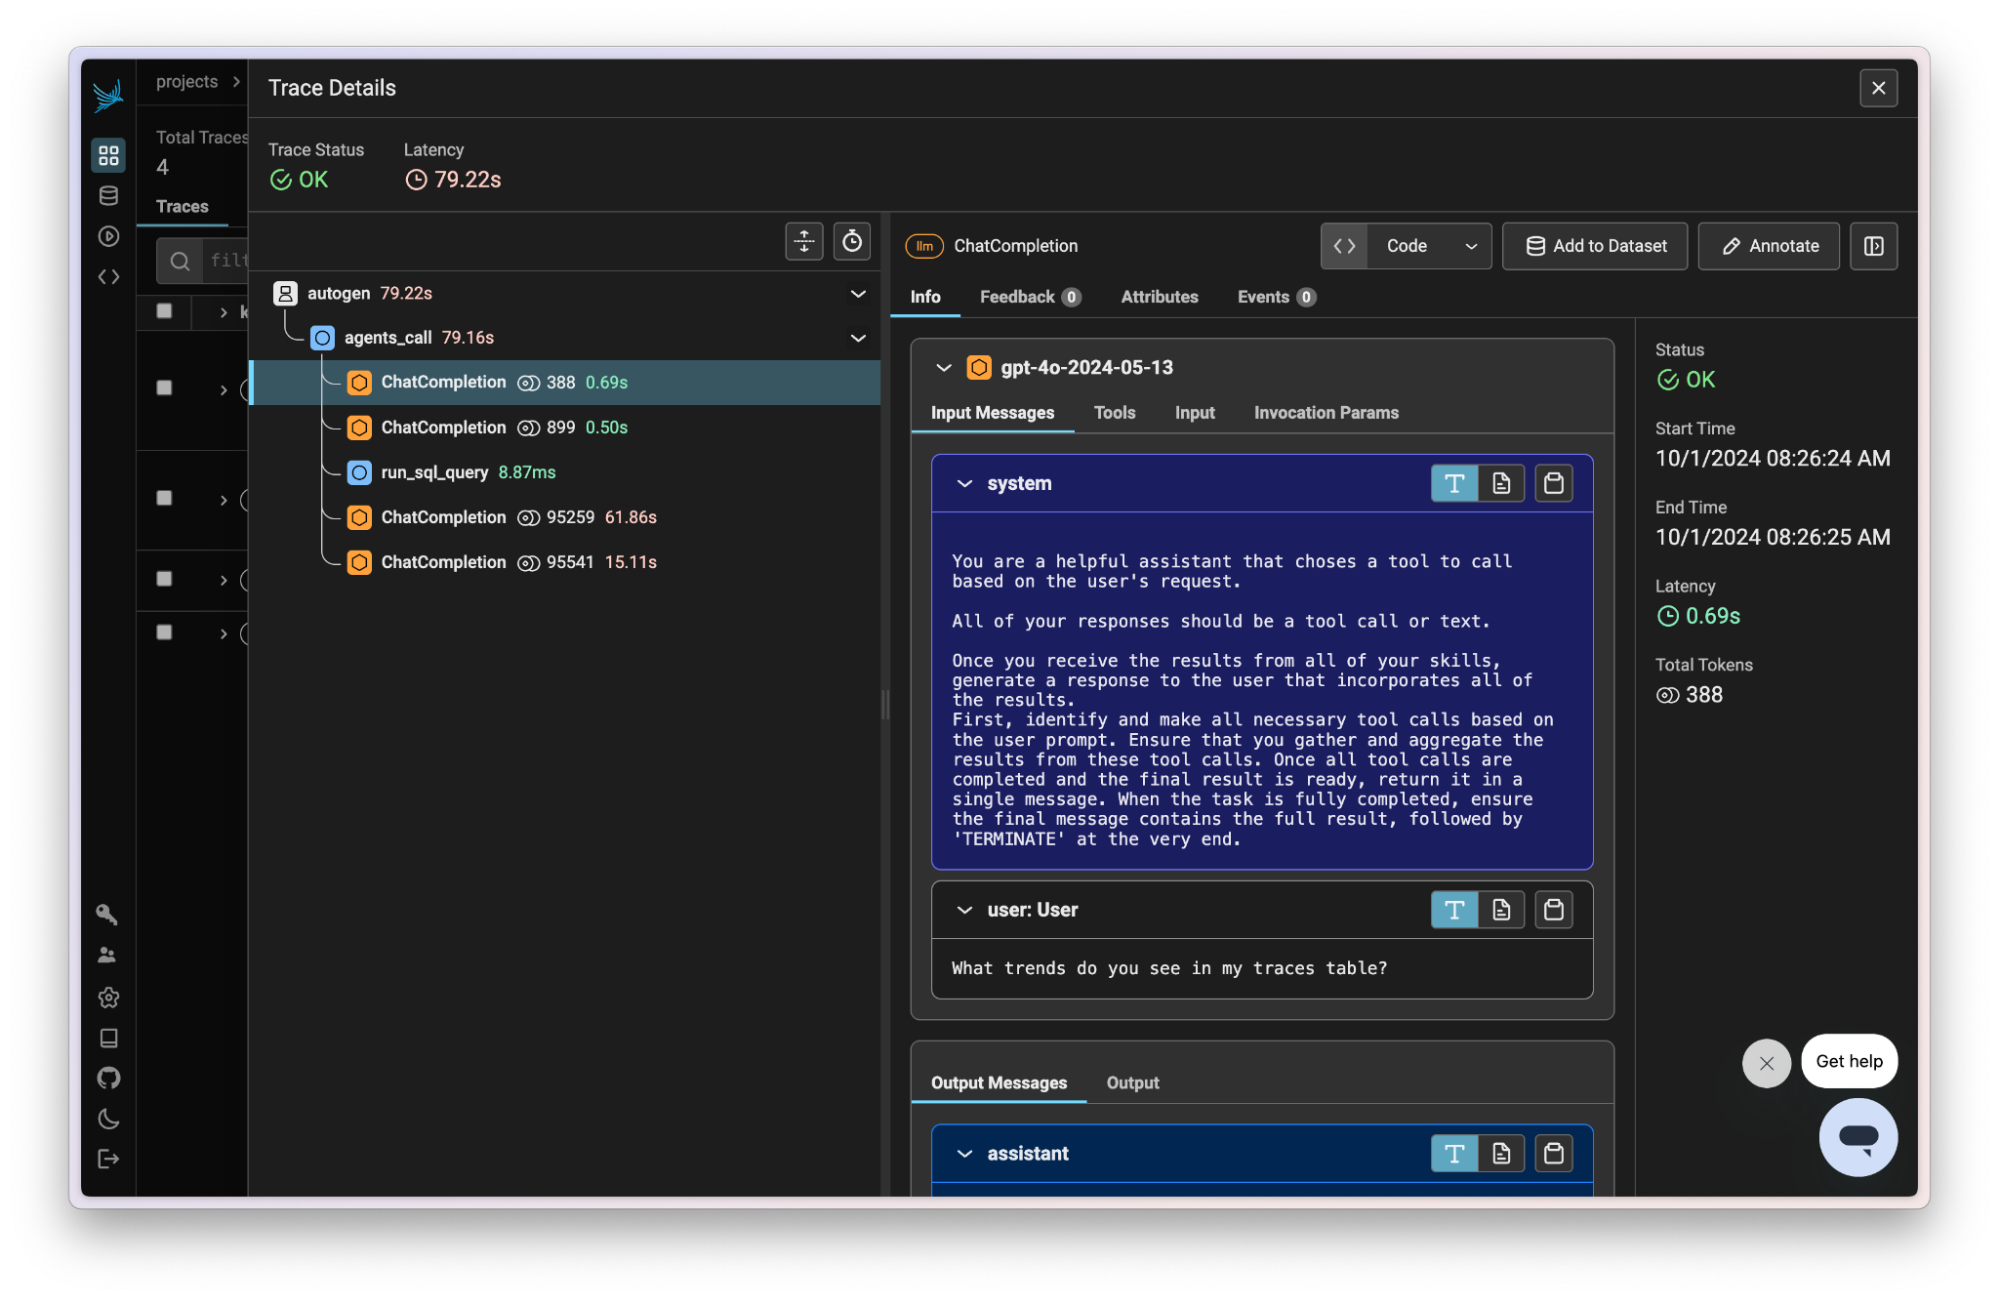Click the log out icon in sidebar
This screenshot has height=1301, width=1999.
[108, 1159]
